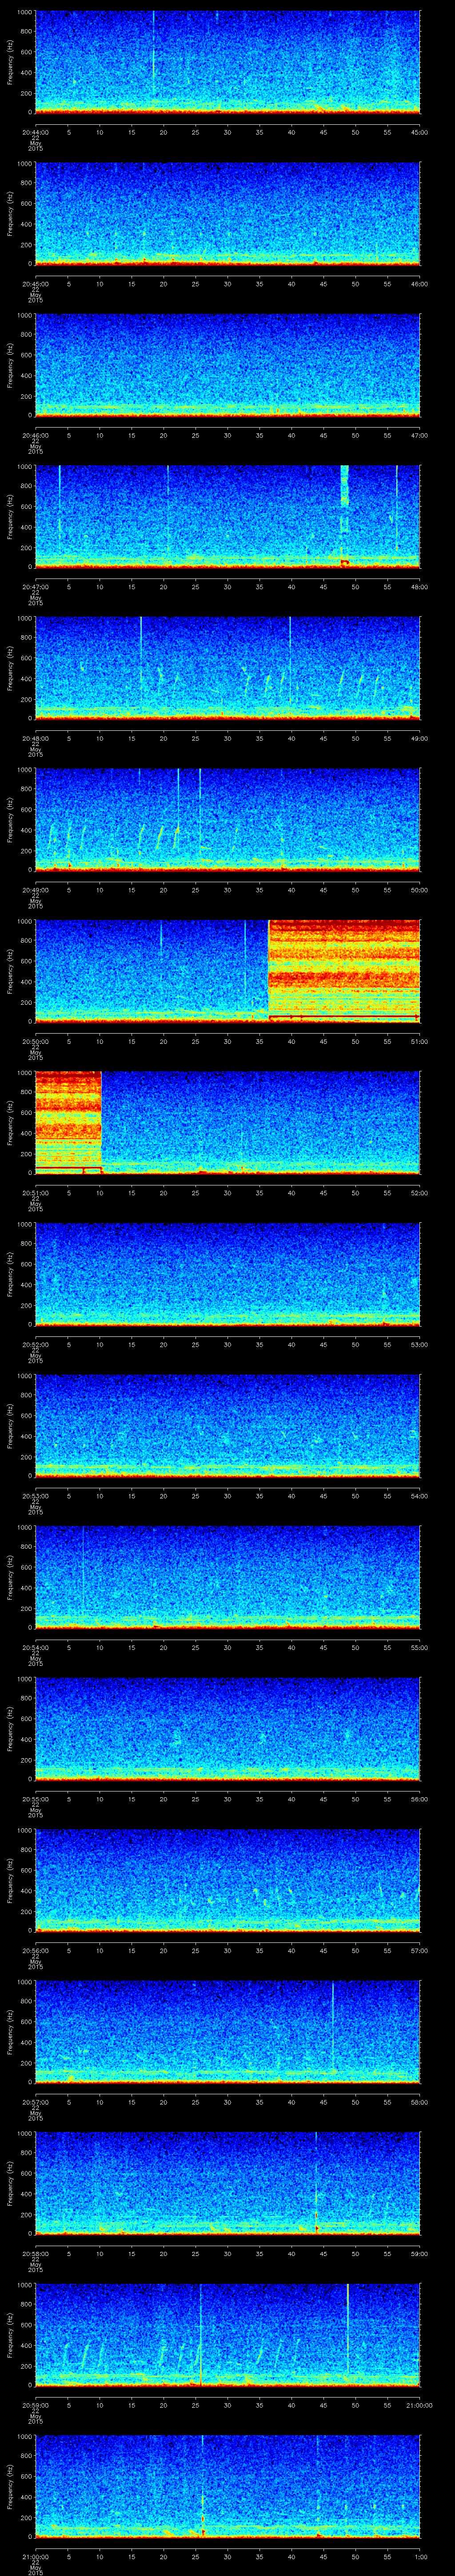Click the red broadband noise block in the 20:51:00 spectrogram
The width and height of the screenshot is (455, 2576).
click(x=68, y=1122)
